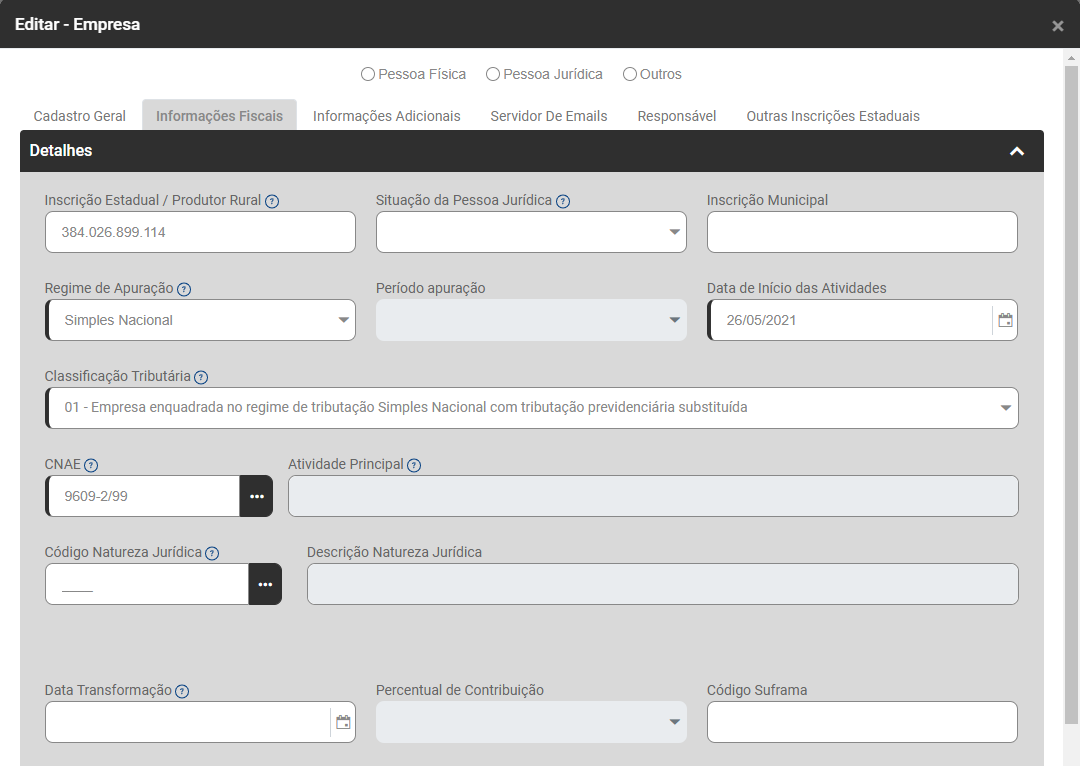Open Situação da Pessoa Jurídica dropdown
The height and width of the screenshot is (766, 1080).
point(531,232)
